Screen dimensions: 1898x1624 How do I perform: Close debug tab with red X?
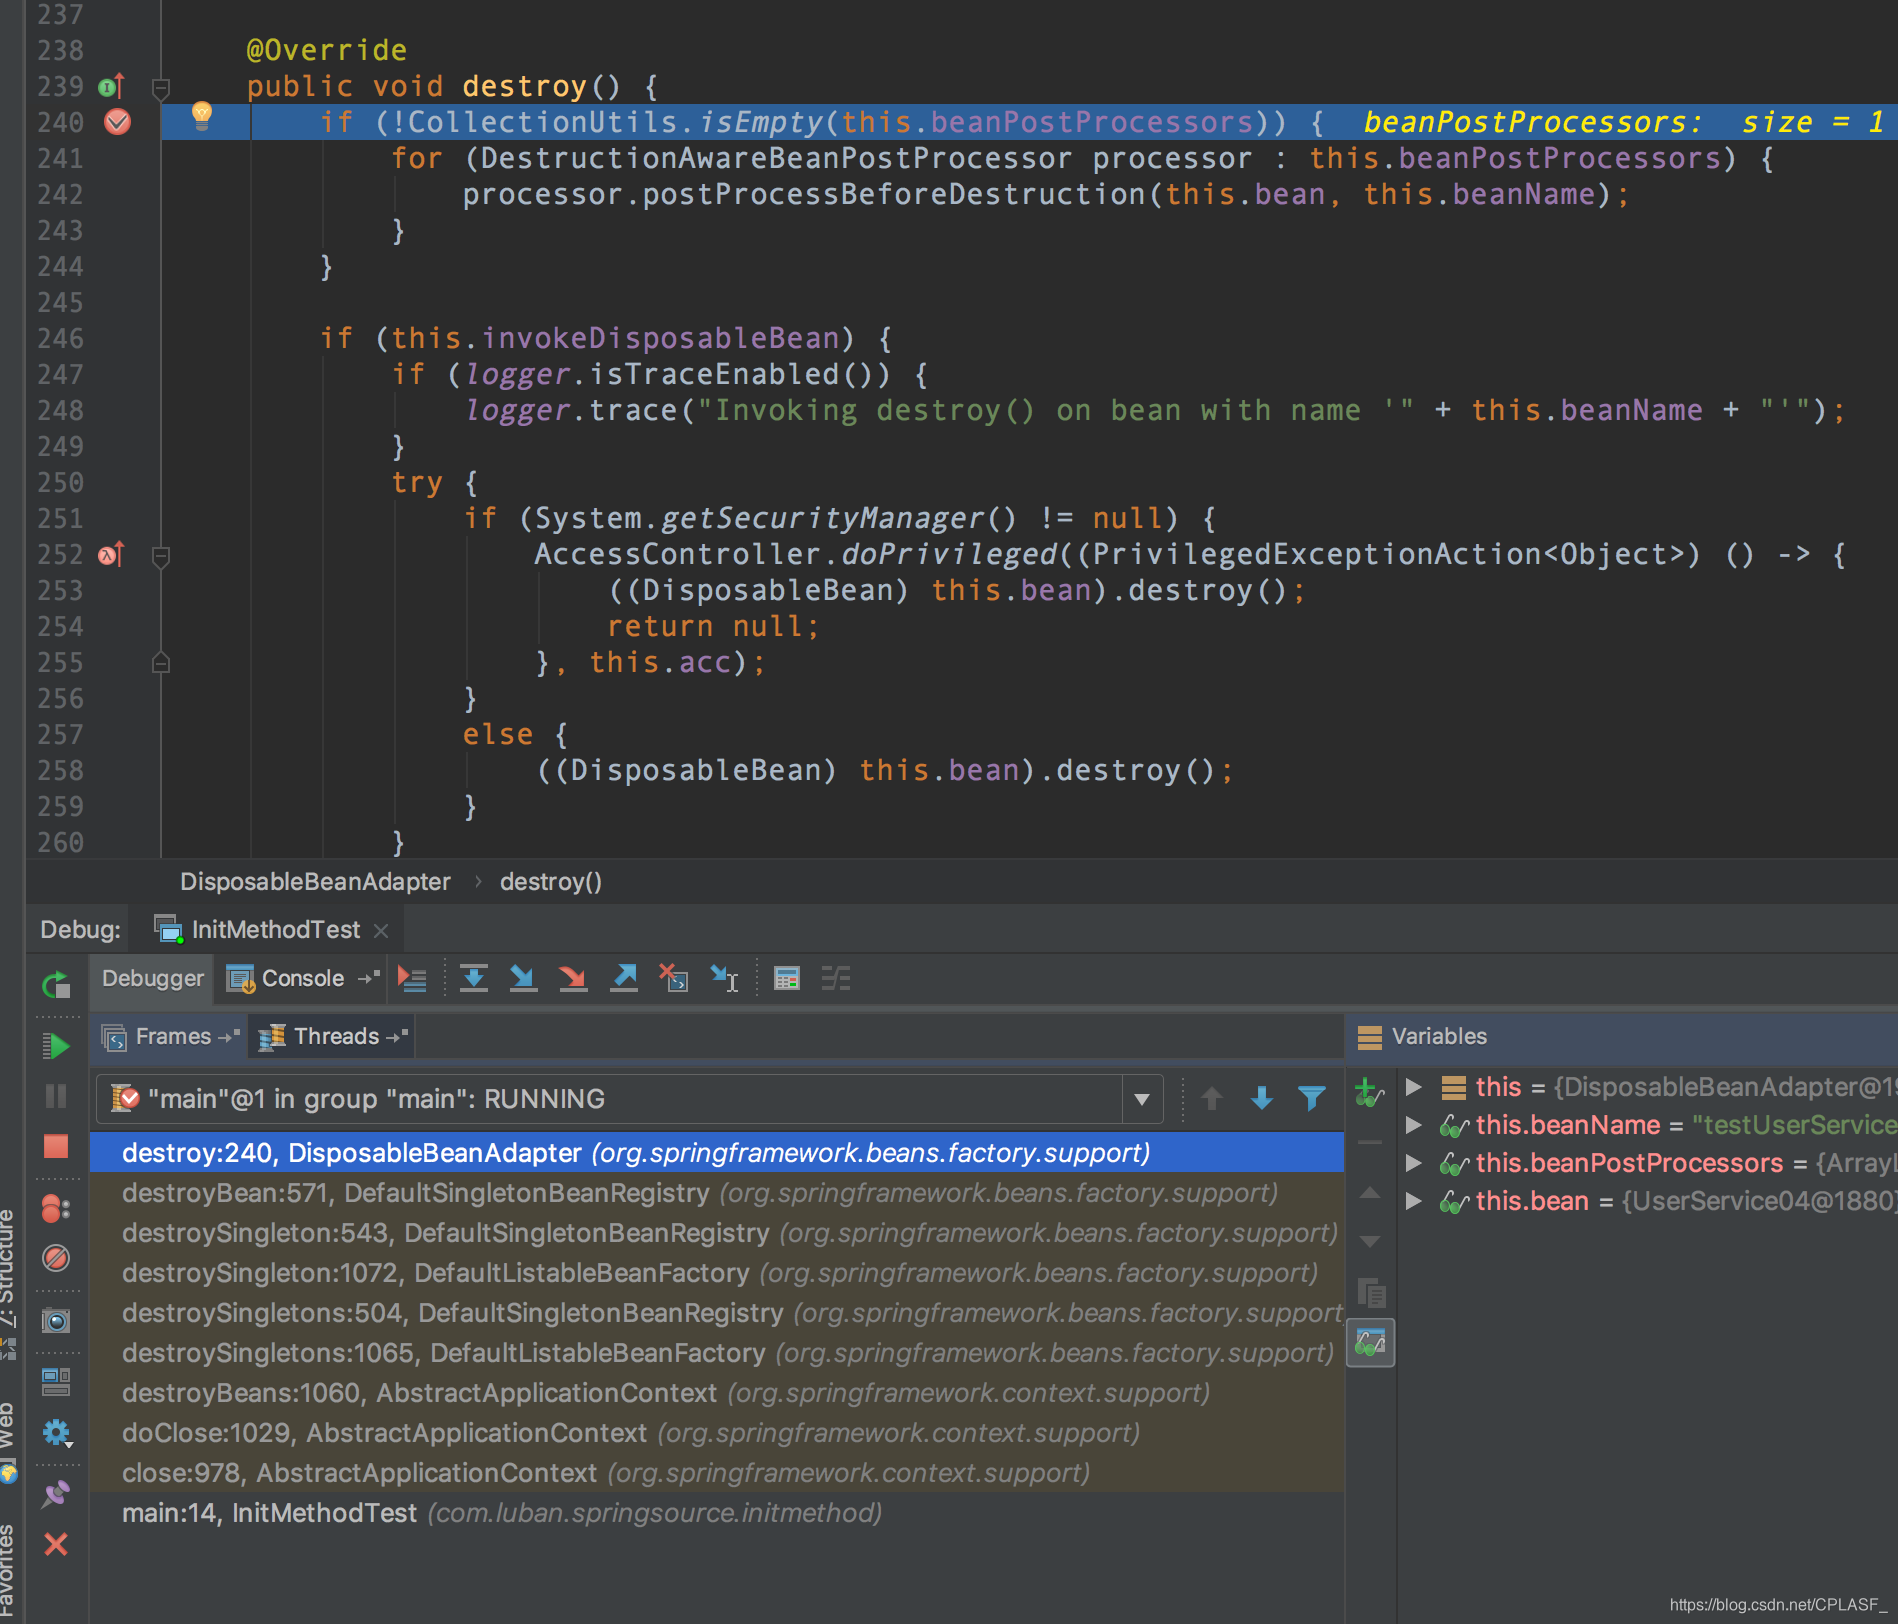[56, 1545]
